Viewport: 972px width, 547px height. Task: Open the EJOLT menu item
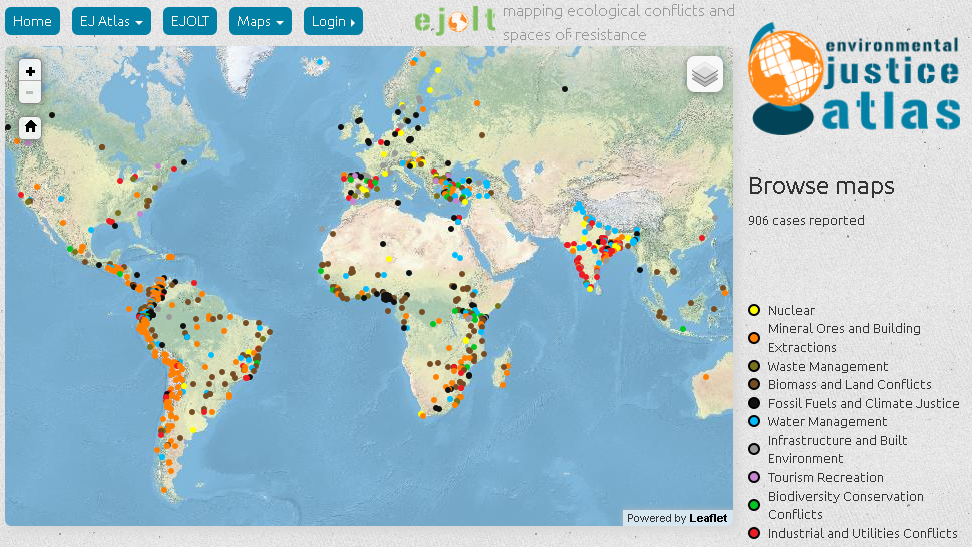coord(190,21)
